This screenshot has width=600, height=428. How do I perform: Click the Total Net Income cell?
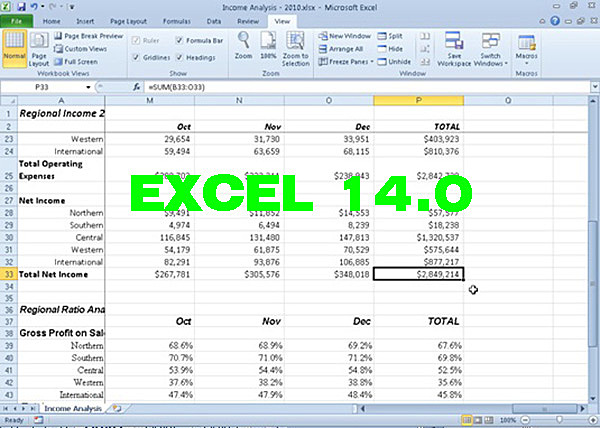point(61,274)
